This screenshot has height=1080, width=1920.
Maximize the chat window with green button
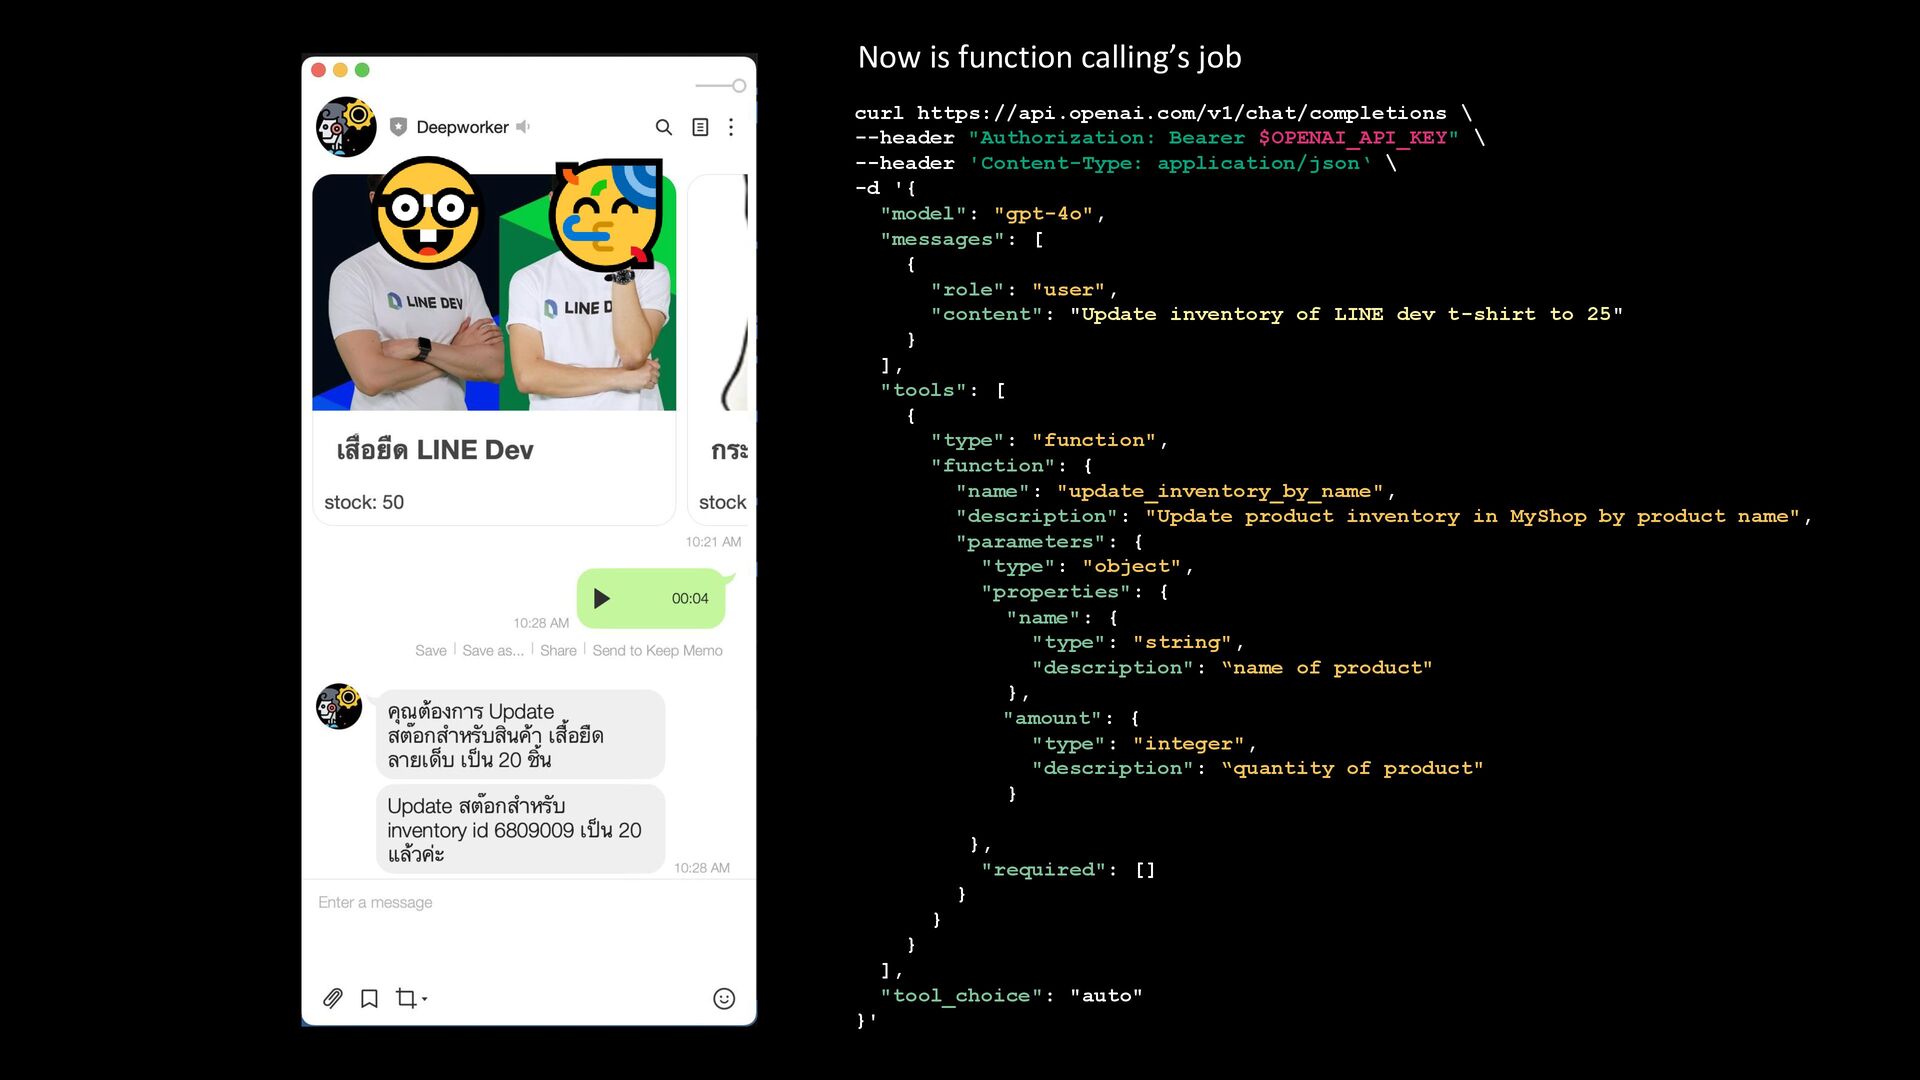tap(362, 70)
